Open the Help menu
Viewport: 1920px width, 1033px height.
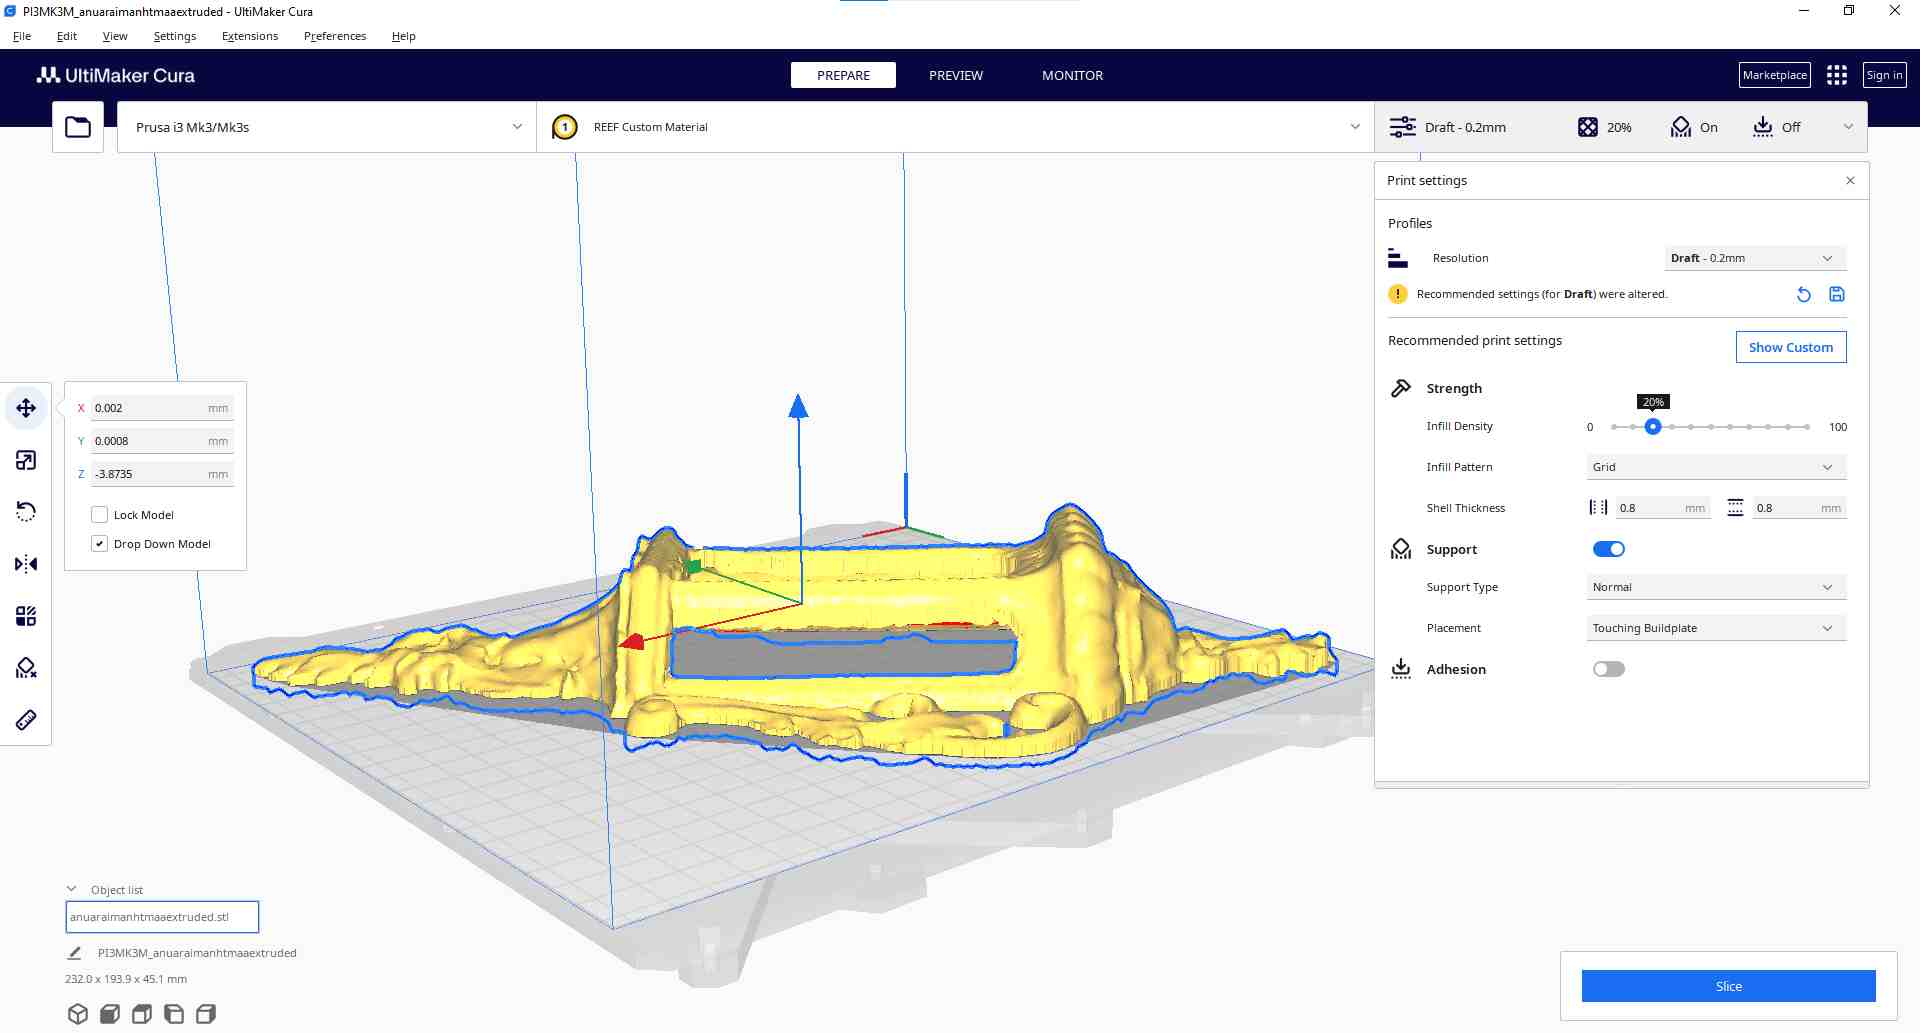tap(404, 36)
